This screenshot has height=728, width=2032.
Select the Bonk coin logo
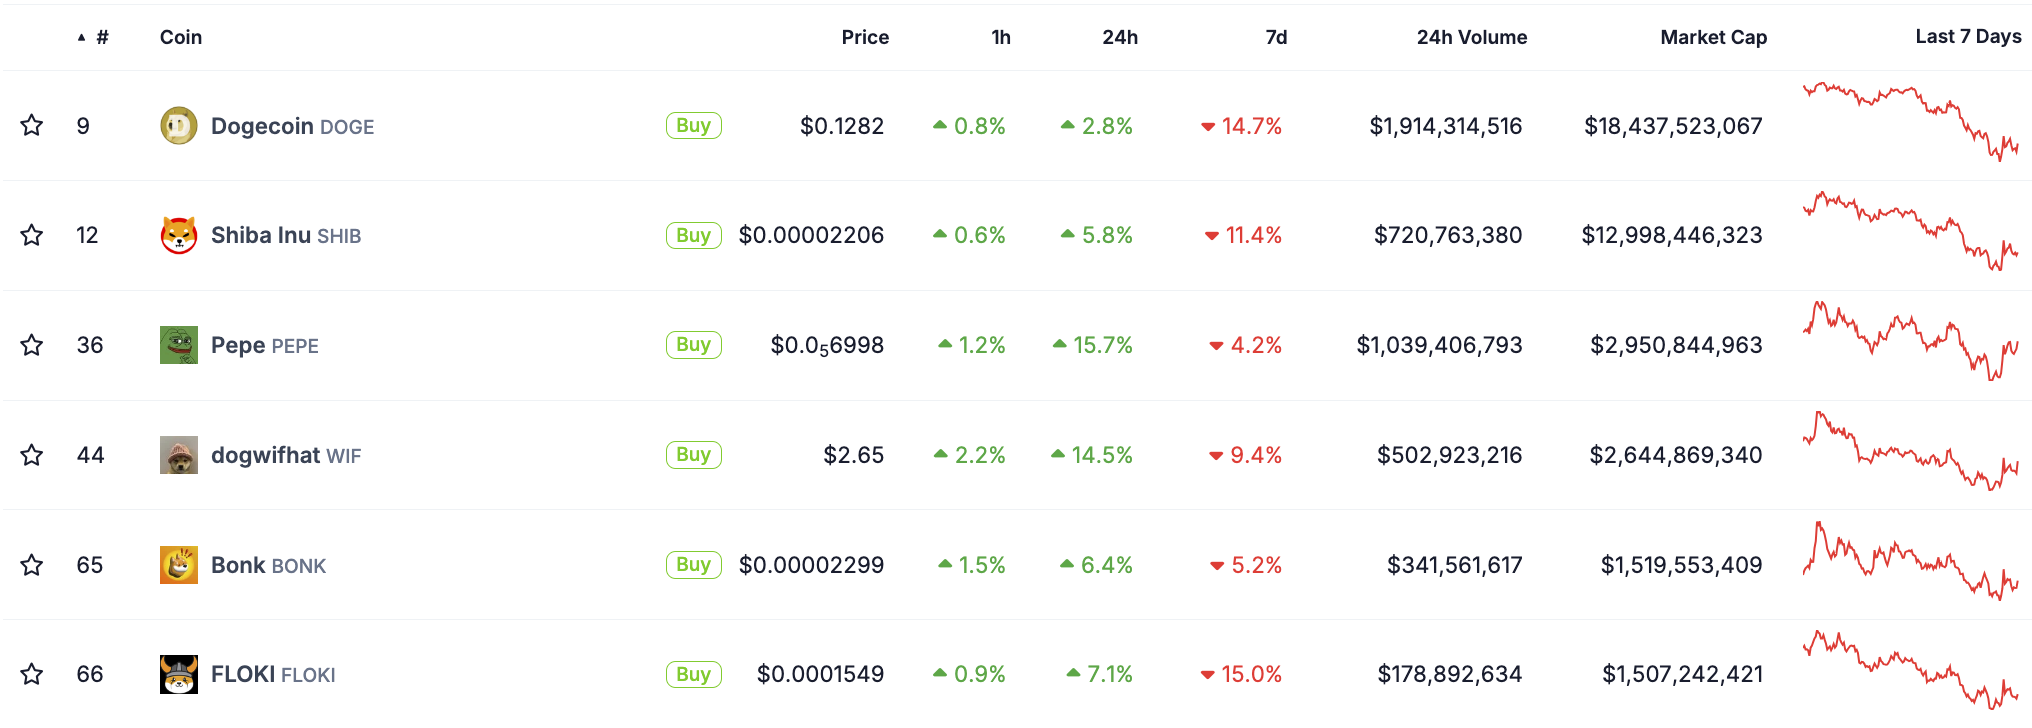(179, 565)
